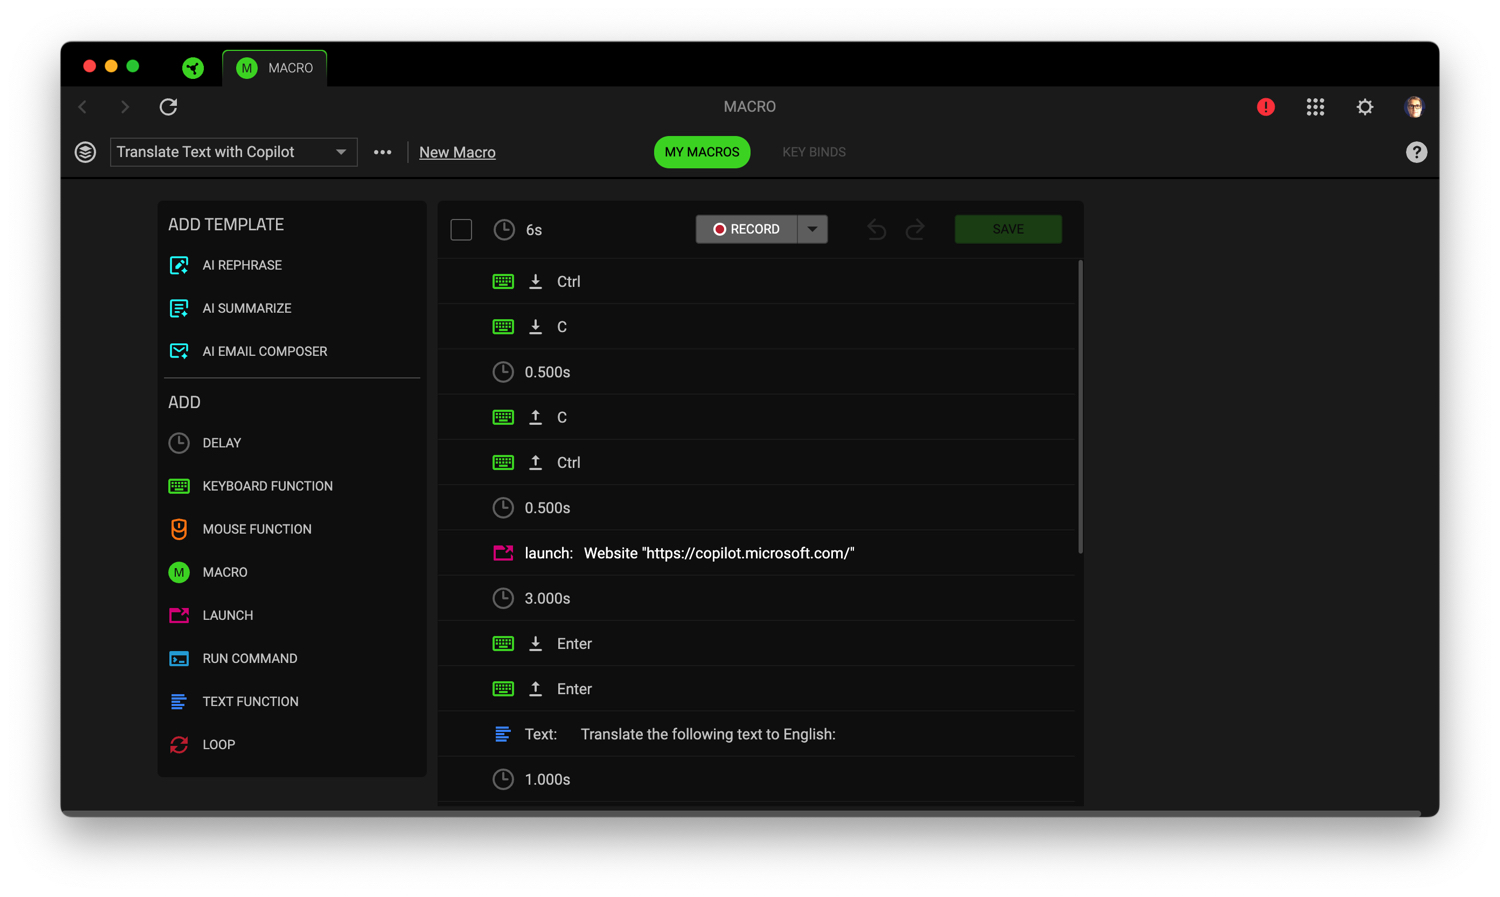Click the SAVE button

[x=1008, y=229]
